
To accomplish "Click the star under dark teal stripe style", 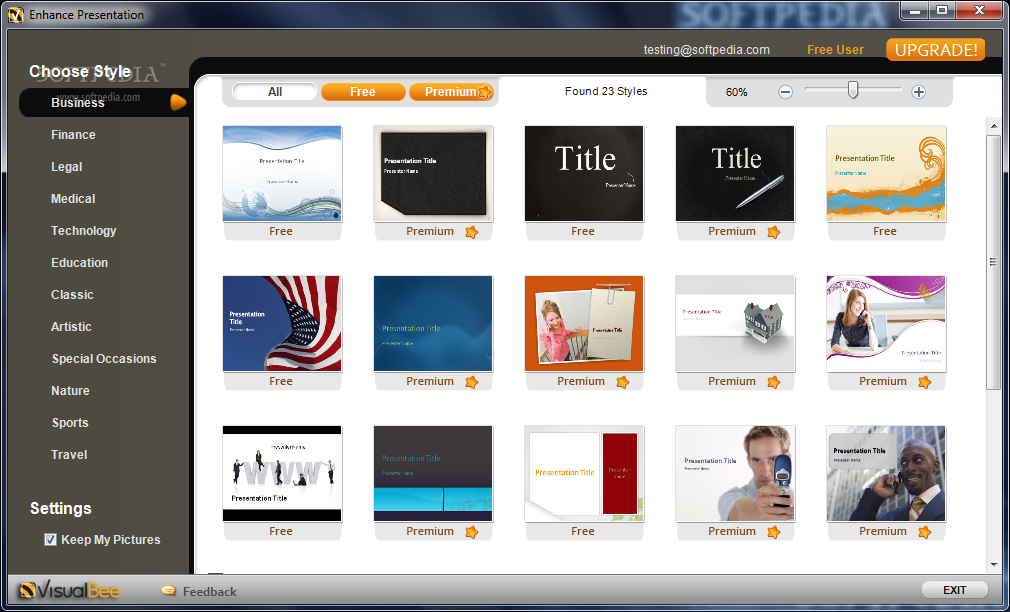I will [x=472, y=532].
